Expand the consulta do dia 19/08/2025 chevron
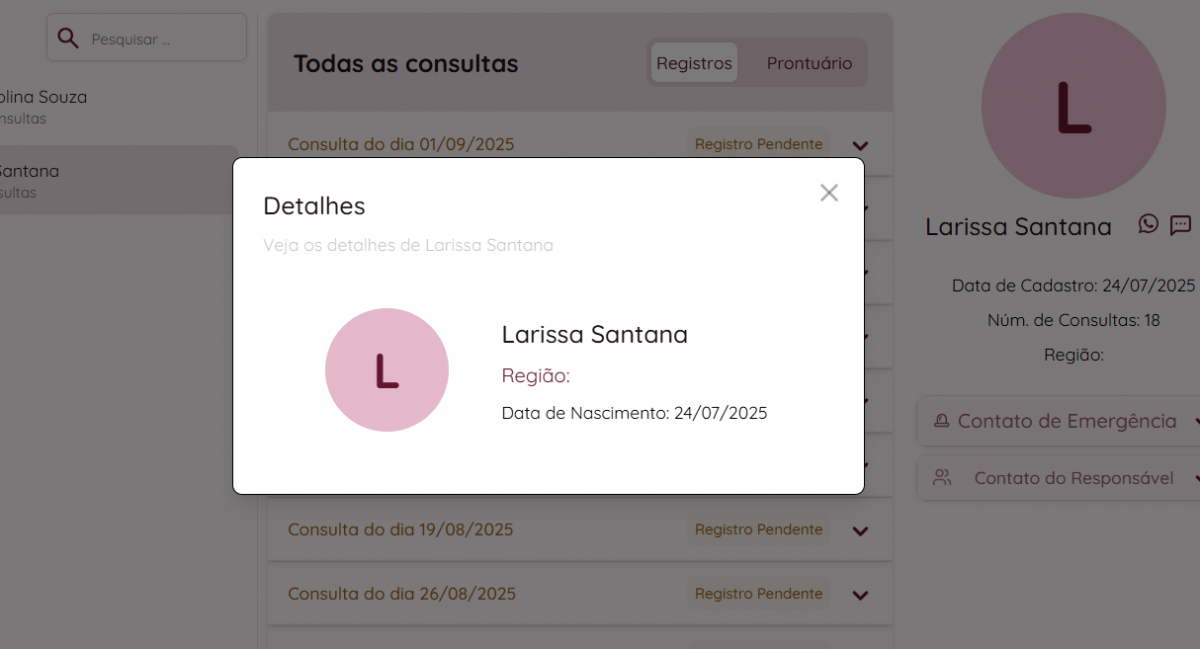1200x649 pixels. pos(860,530)
